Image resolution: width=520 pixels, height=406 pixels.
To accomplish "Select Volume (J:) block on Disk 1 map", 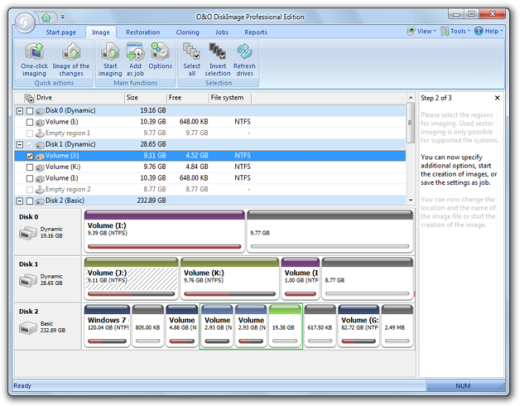I will click(x=131, y=278).
